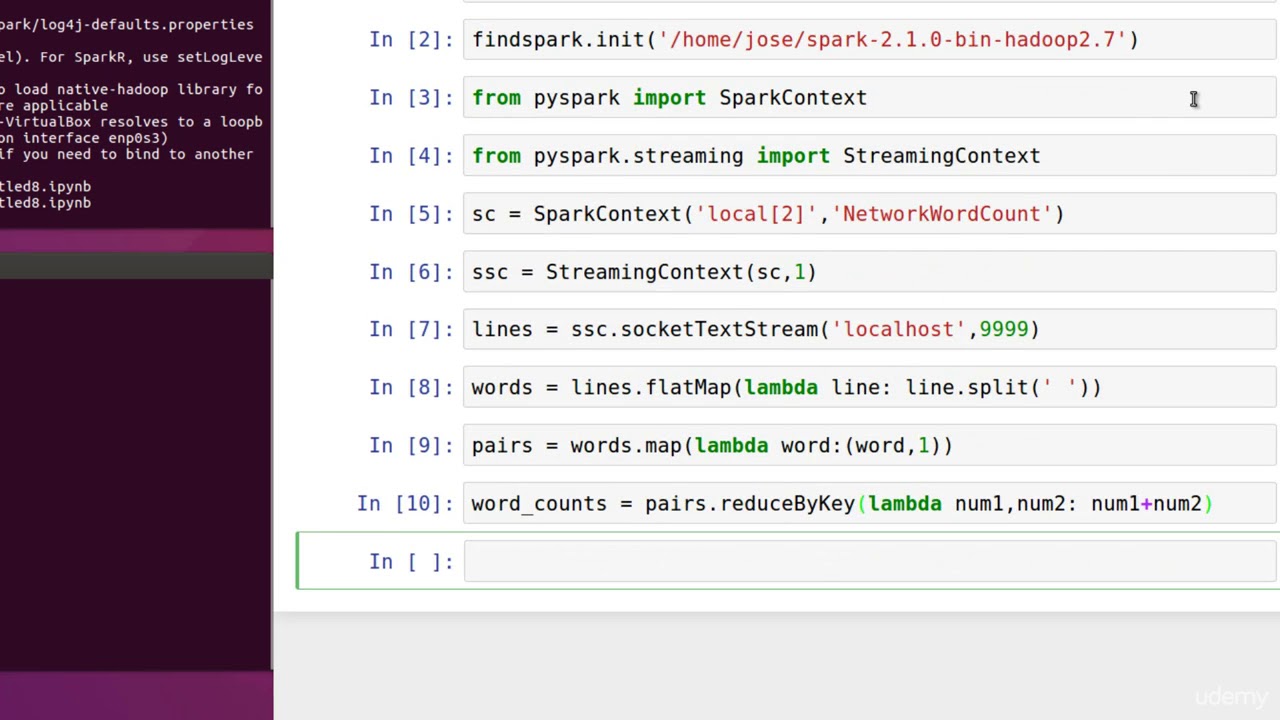Click cell In [10] with reduceByKey
Screen dimensions: 1280x720
click(870, 503)
